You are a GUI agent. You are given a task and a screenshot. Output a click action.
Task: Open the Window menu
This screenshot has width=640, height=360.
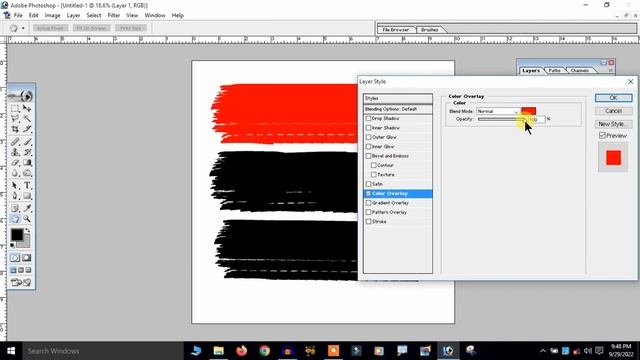coord(155,15)
